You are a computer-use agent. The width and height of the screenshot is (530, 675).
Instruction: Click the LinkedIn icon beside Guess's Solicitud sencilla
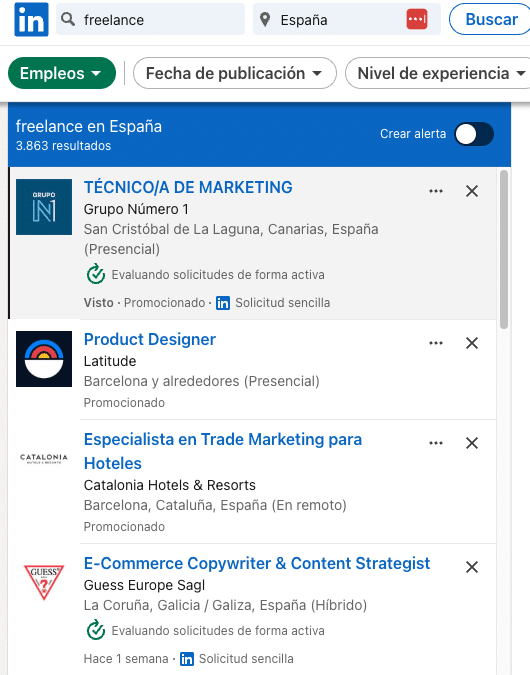186,659
